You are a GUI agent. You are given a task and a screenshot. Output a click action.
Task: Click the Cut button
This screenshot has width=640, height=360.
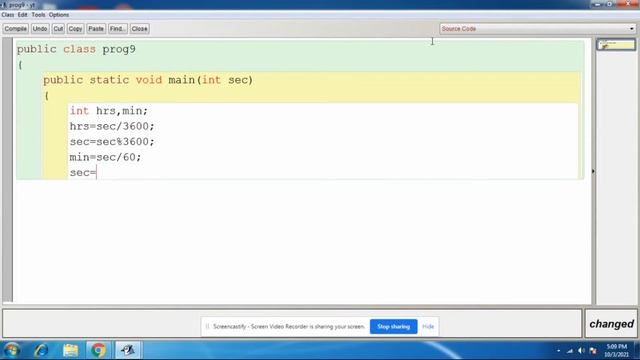coord(58,29)
